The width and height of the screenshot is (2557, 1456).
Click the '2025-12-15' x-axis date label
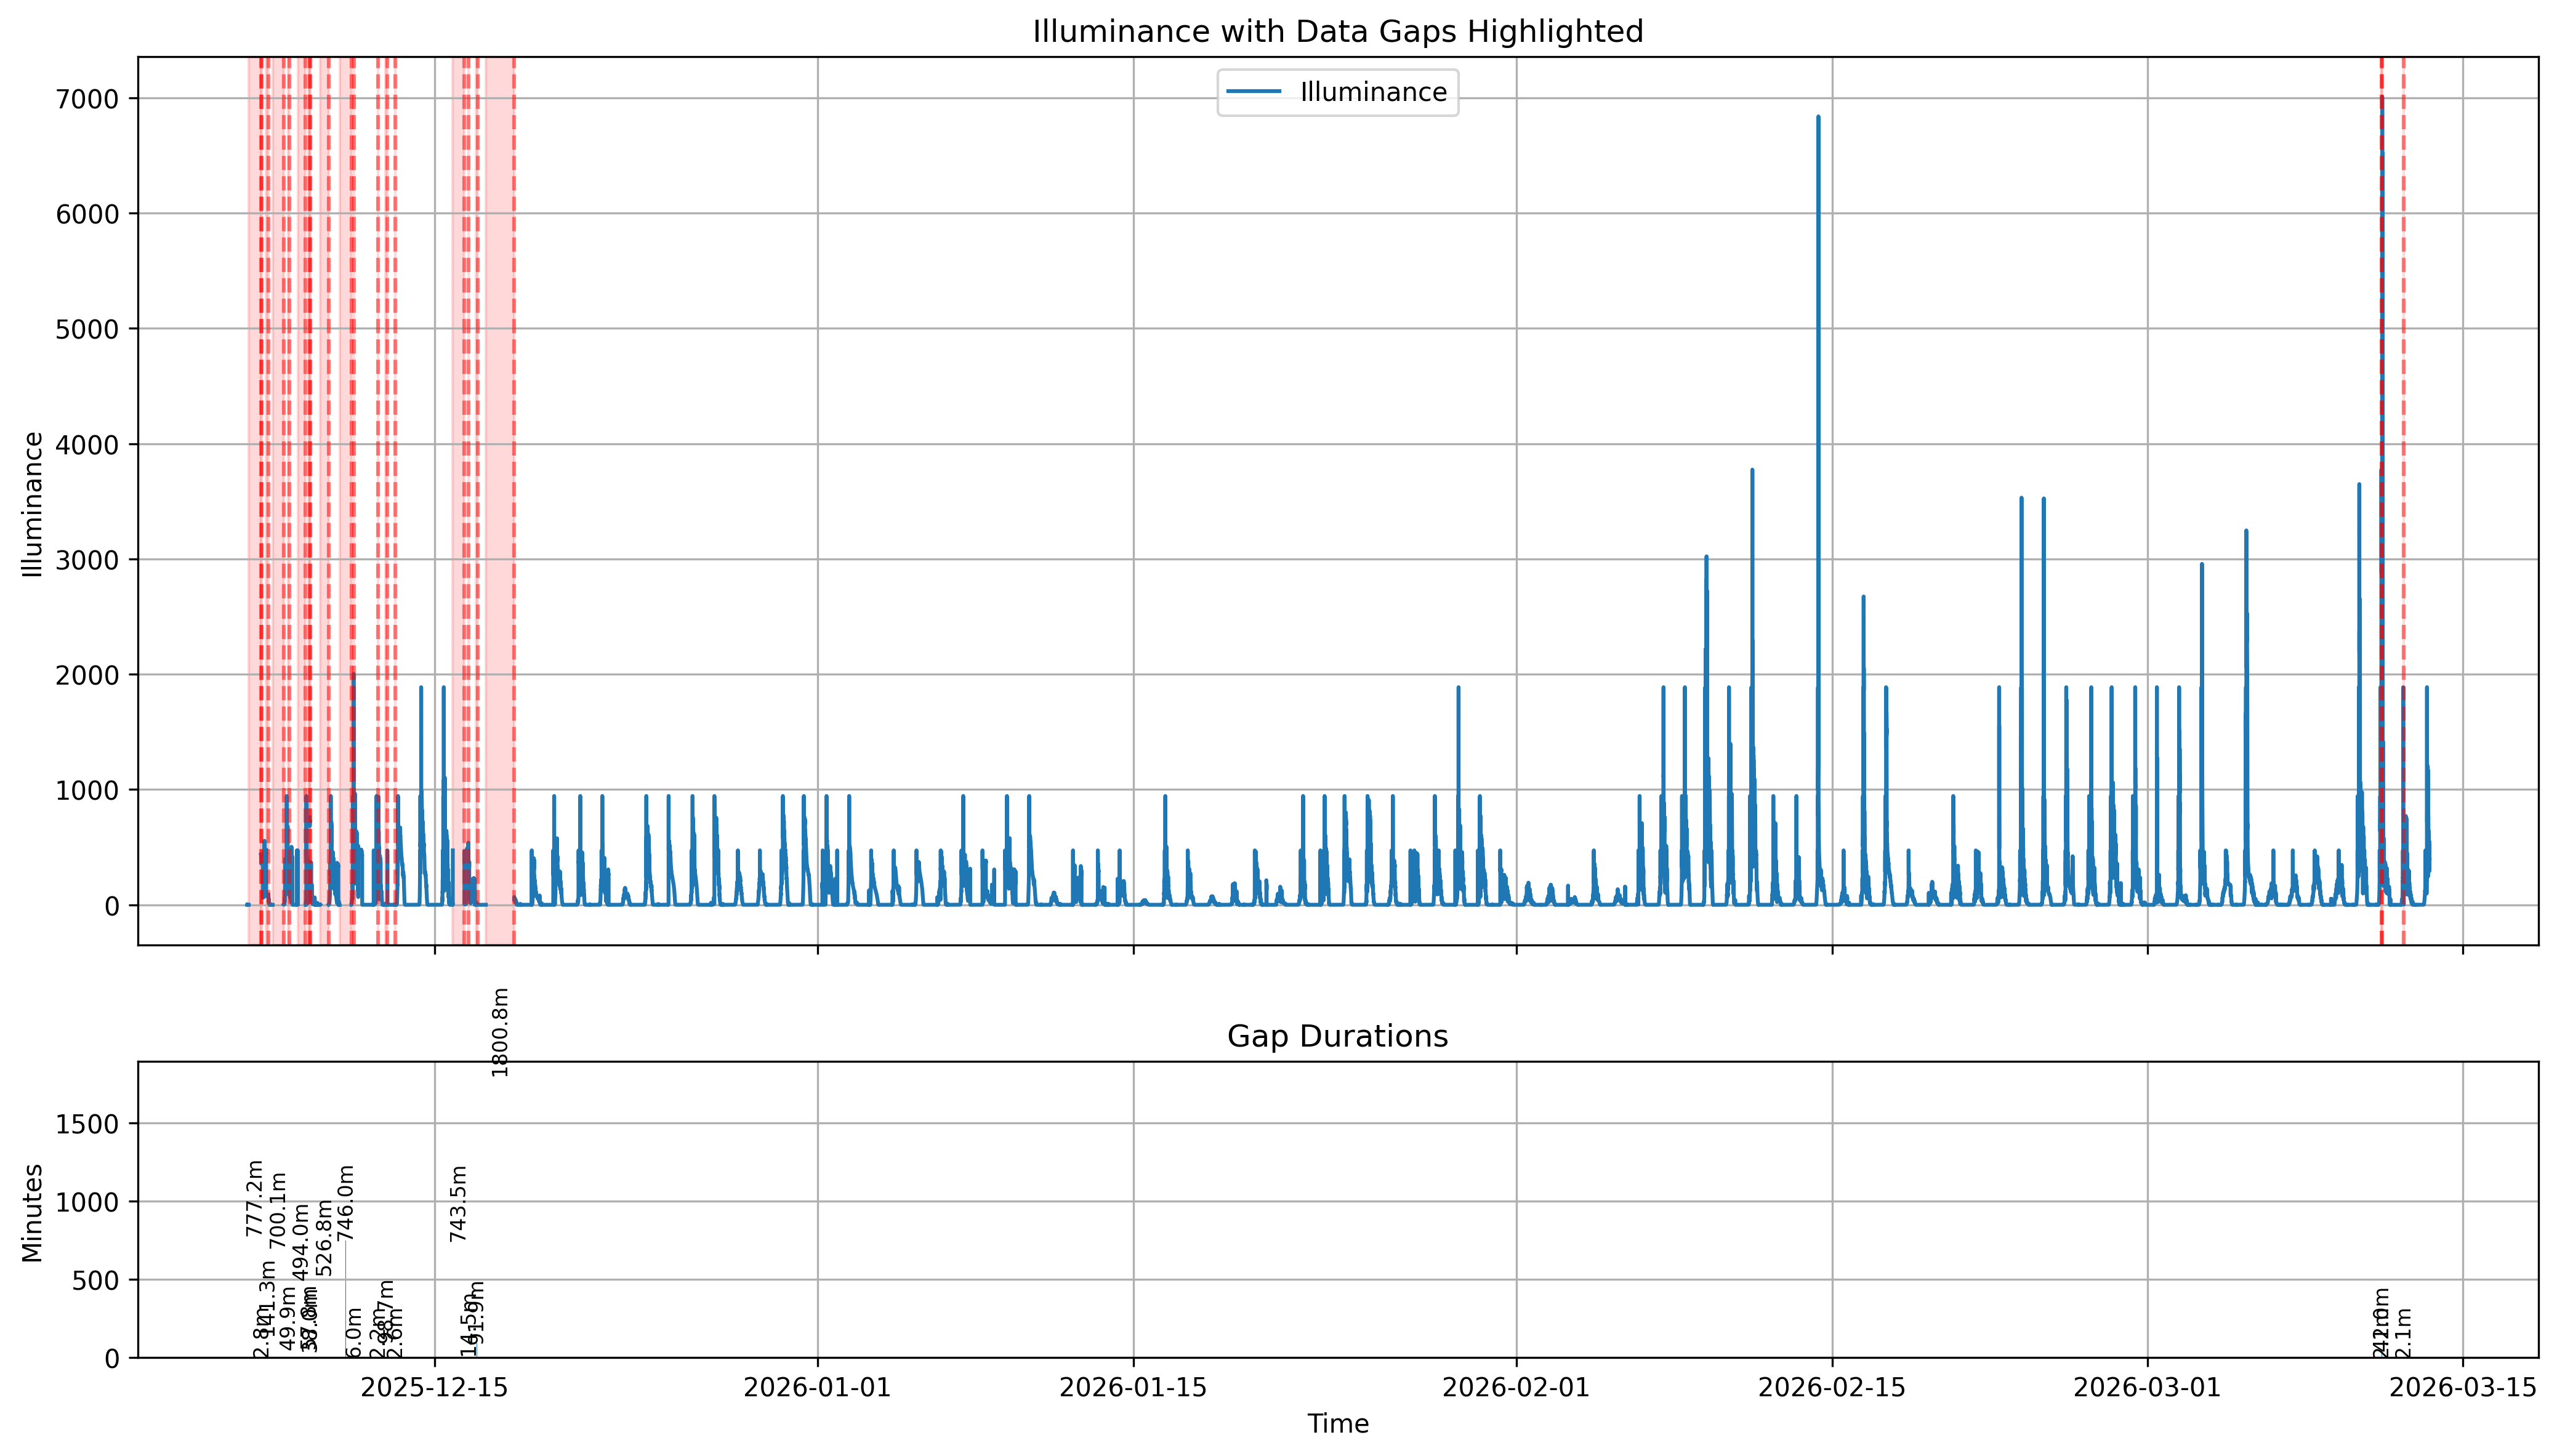(434, 1388)
